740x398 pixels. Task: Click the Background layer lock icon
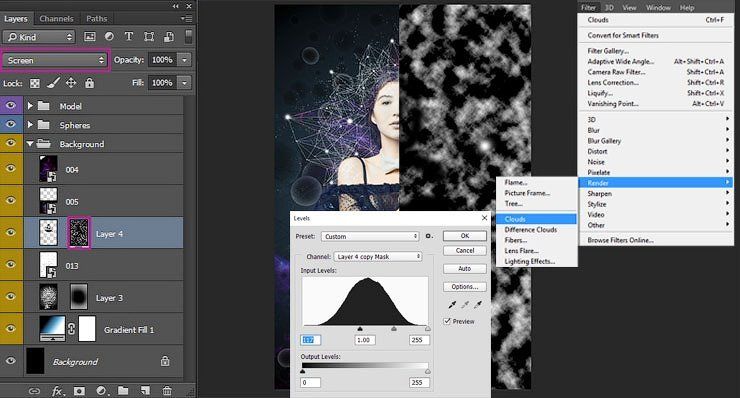click(165, 361)
